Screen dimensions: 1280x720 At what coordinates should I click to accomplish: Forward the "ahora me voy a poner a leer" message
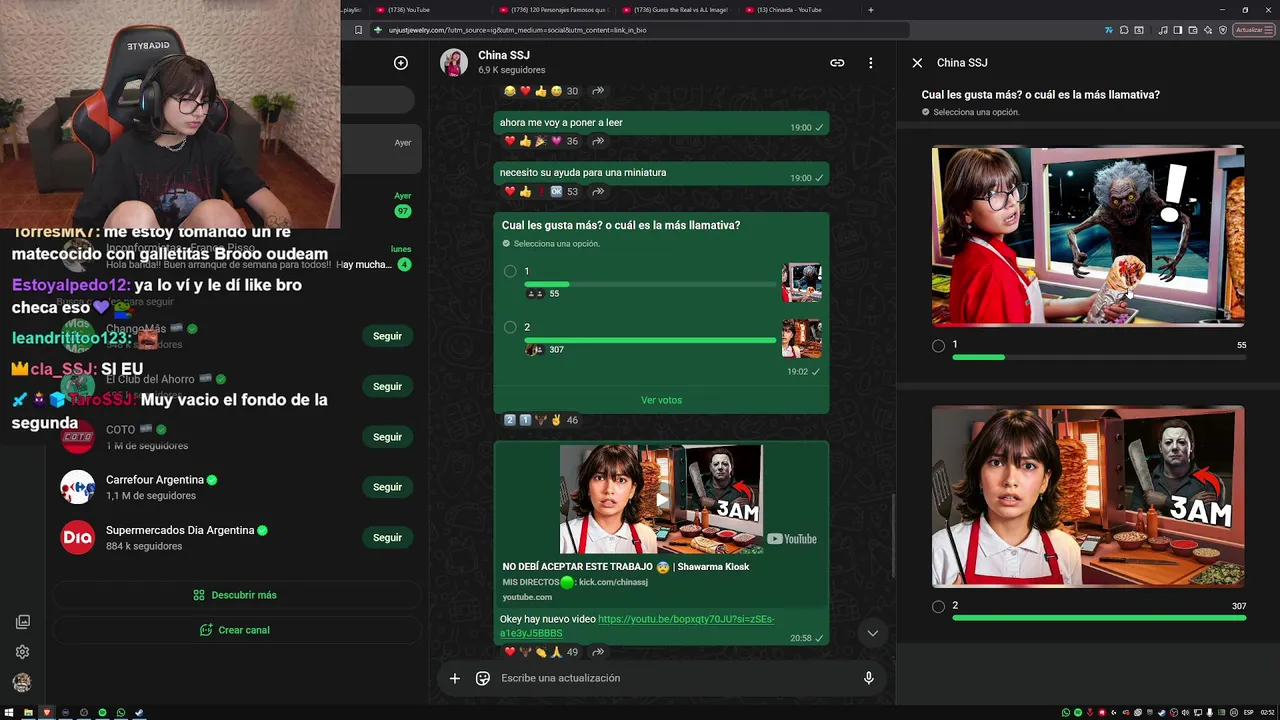click(598, 141)
